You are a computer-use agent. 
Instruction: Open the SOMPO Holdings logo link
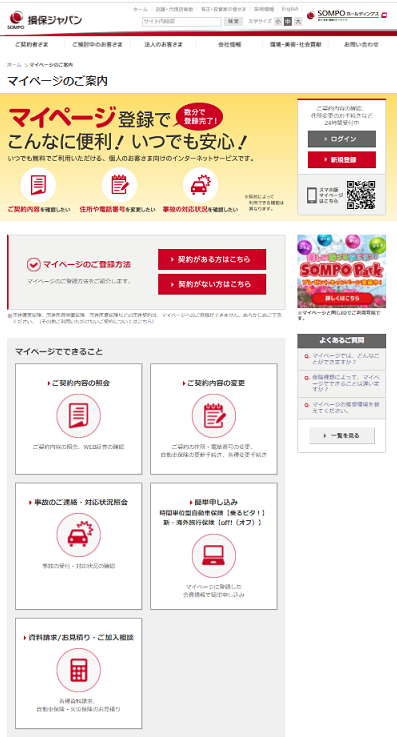pyautogui.click(x=347, y=15)
